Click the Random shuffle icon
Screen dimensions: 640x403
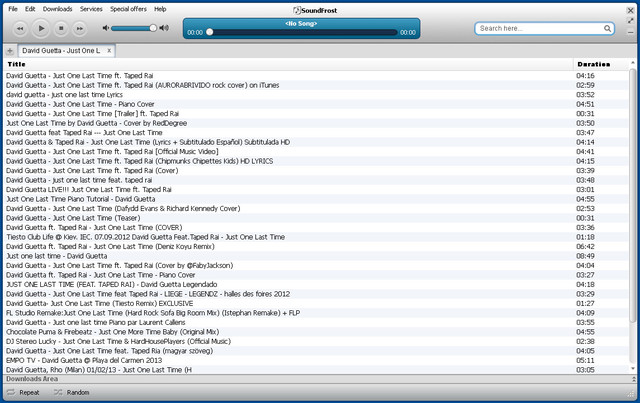tap(58, 392)
